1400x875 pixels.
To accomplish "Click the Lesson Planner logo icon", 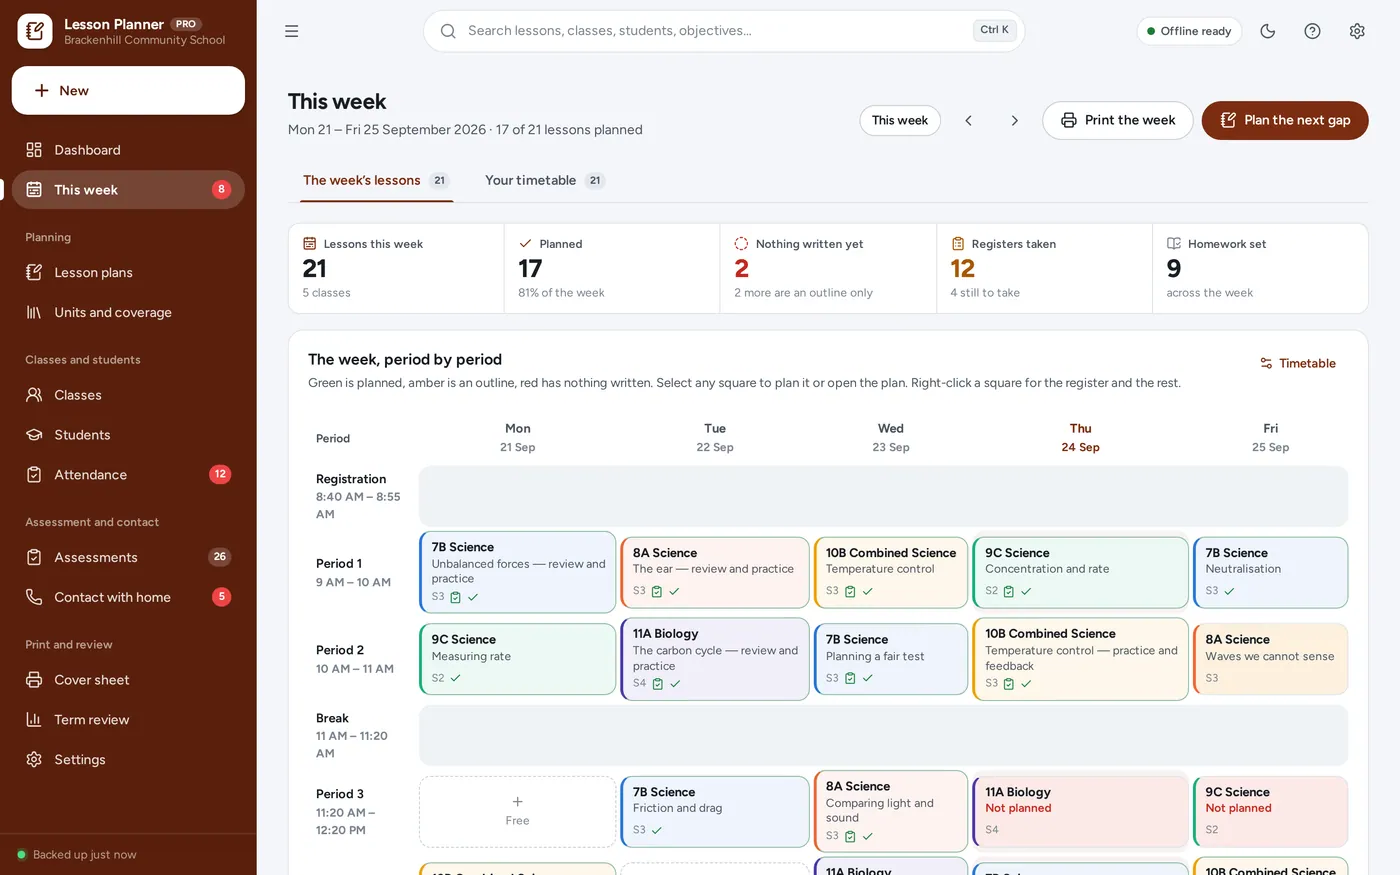I will click(x=35, y=31).
